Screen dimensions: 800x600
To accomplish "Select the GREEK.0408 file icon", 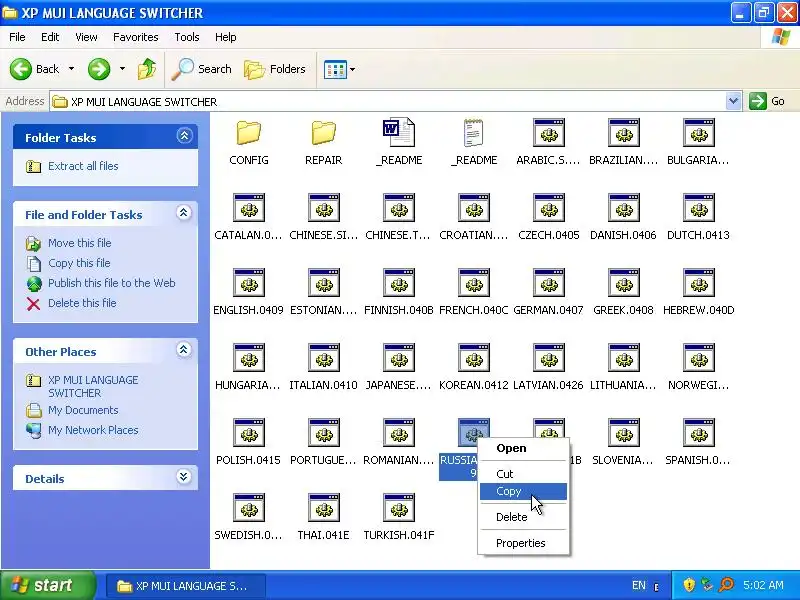I will click(x=623, y=283).
